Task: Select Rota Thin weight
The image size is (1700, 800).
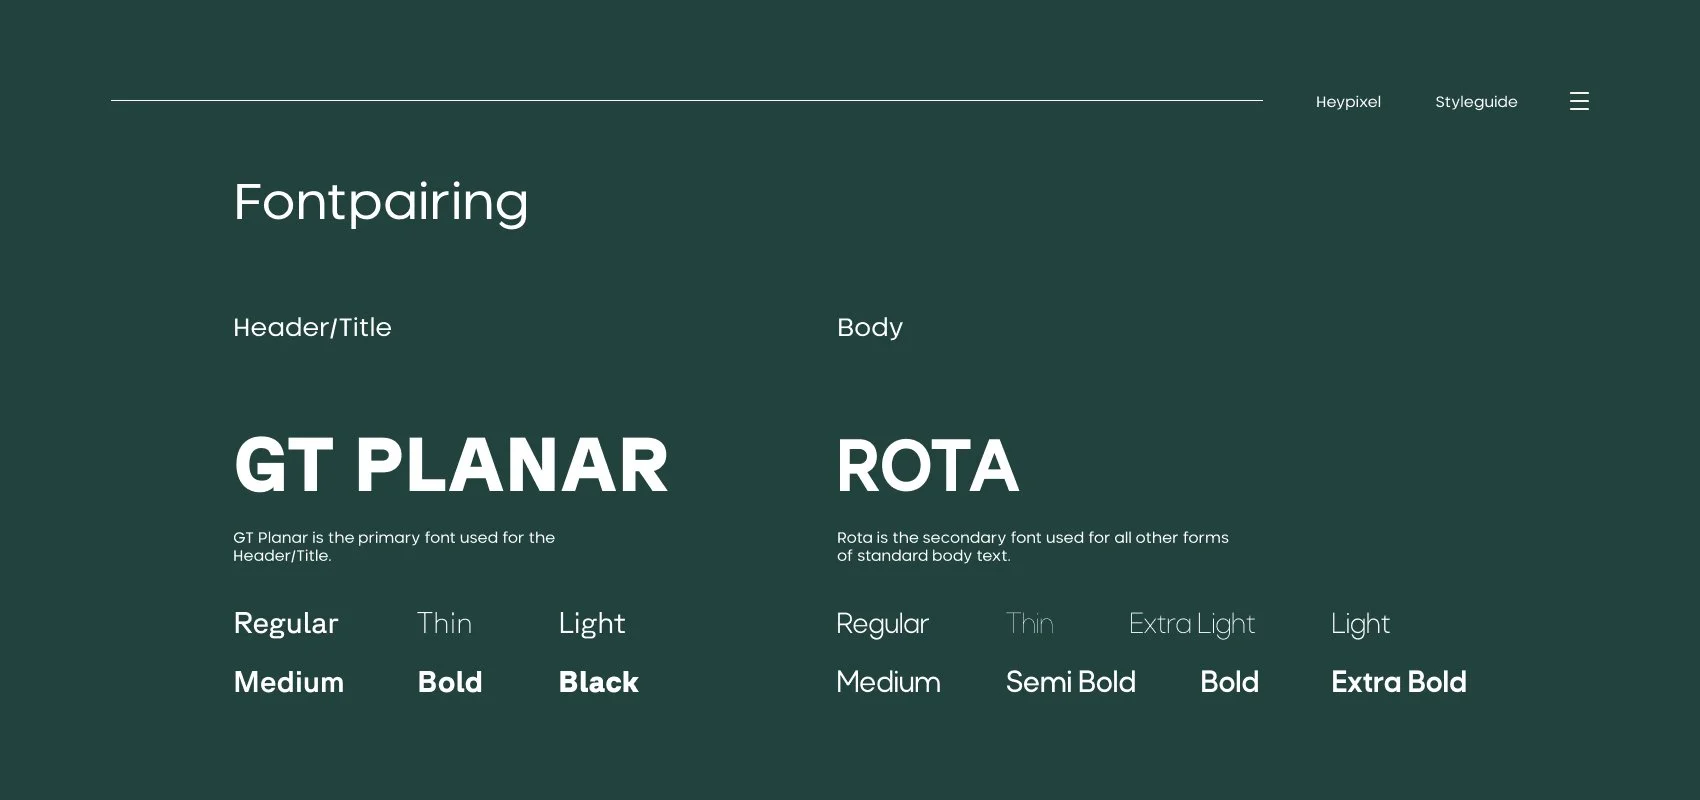Action: pyautogui.click(x=1030, y=623)
